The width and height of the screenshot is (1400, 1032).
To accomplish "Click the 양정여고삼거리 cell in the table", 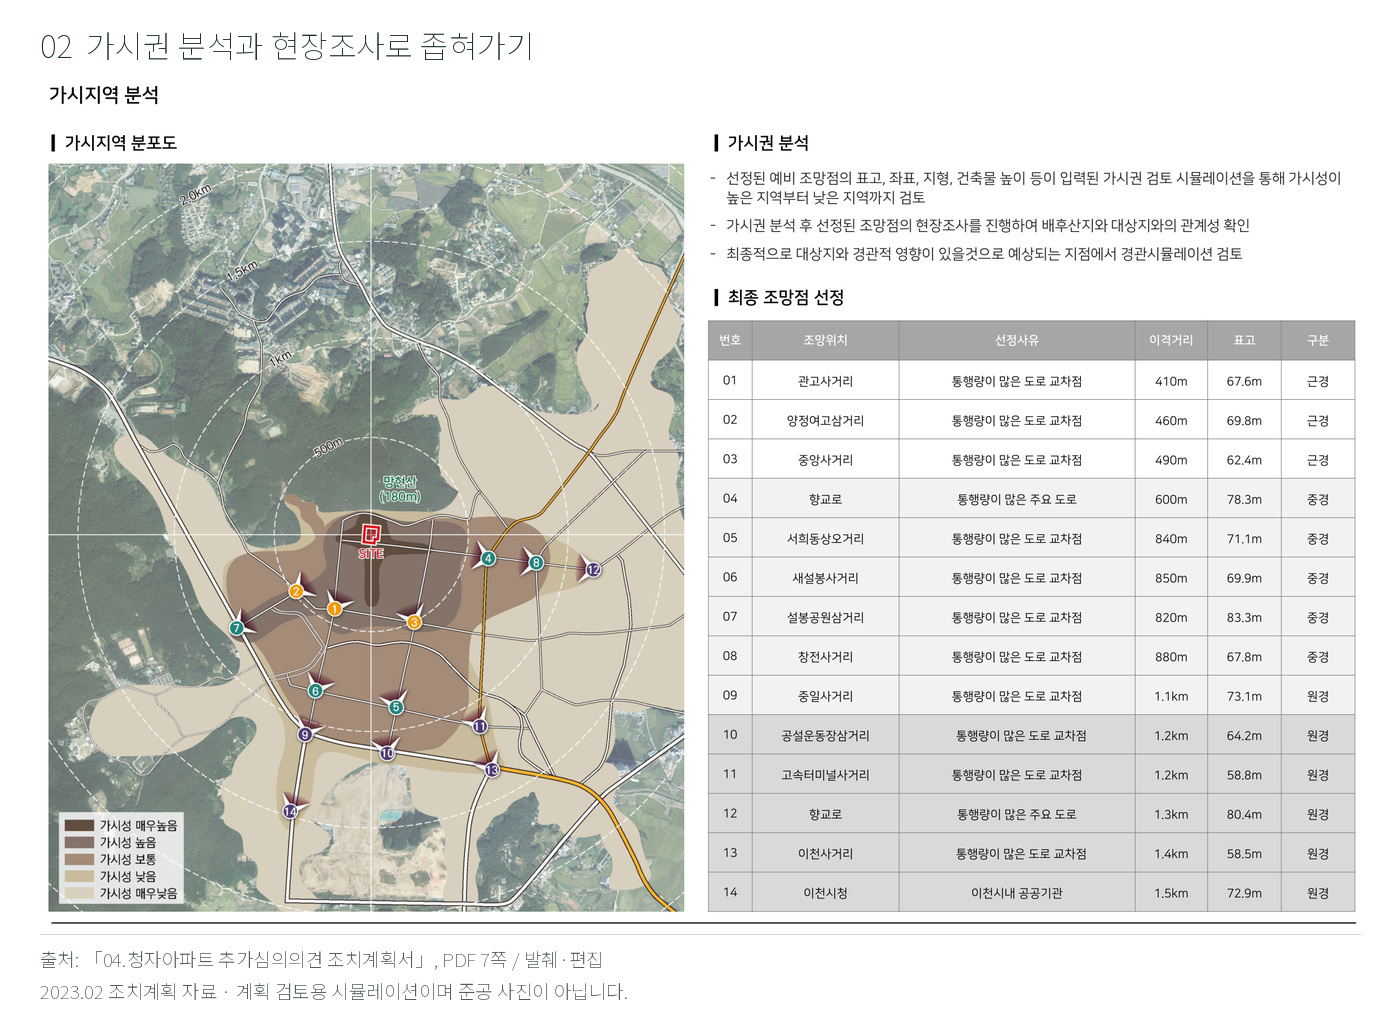I will click(x=825, y=421).
